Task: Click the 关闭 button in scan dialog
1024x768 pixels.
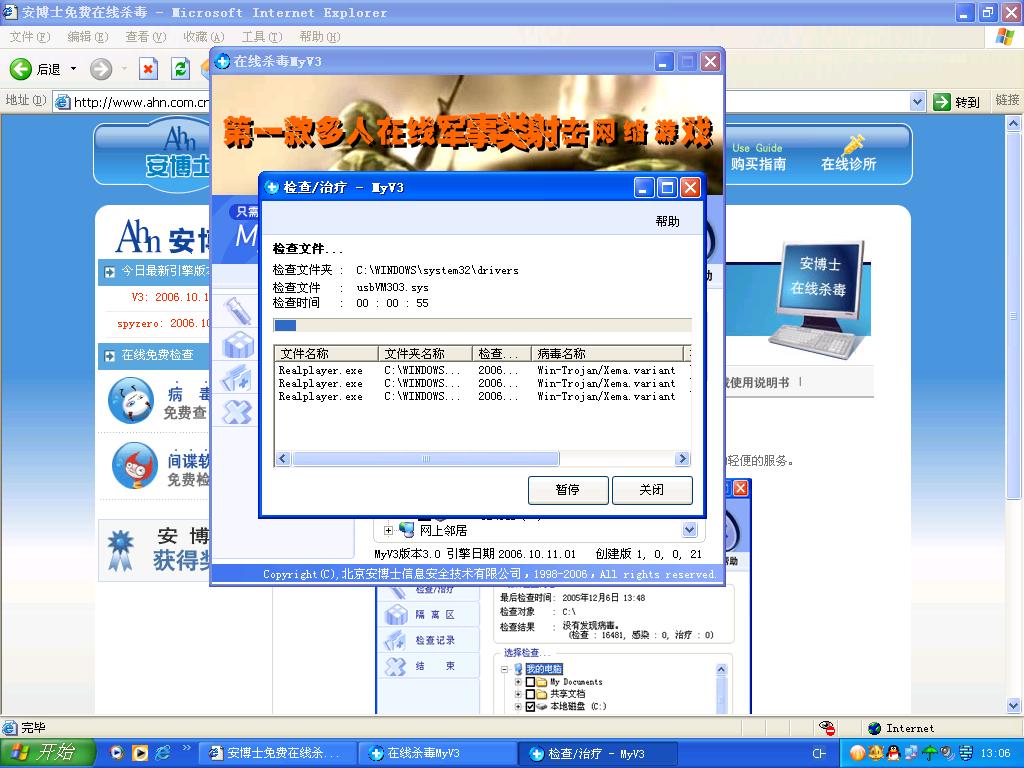Action: (x=652, y=490)
